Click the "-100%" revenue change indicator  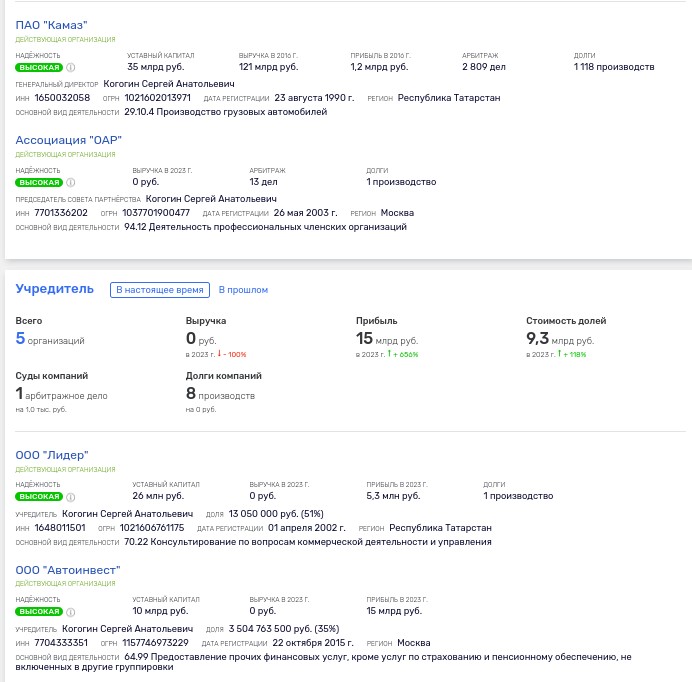point(232,354)
